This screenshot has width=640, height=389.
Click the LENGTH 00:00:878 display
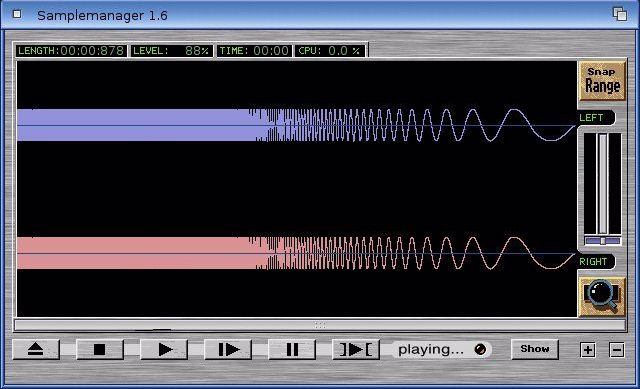(71, 51)
